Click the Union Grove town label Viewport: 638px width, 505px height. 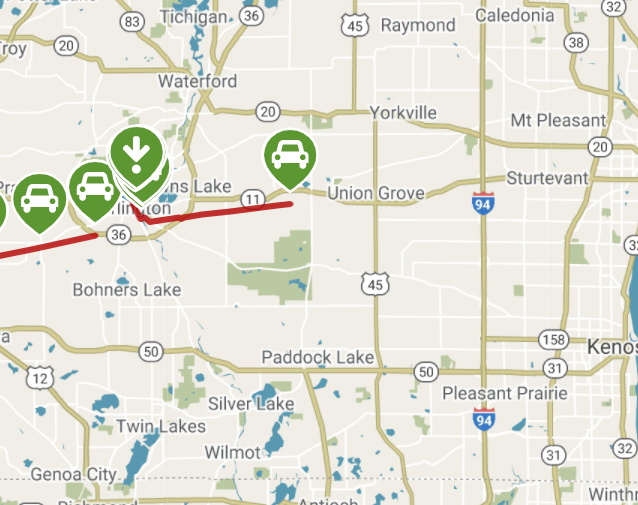click(x=376, y=193)
